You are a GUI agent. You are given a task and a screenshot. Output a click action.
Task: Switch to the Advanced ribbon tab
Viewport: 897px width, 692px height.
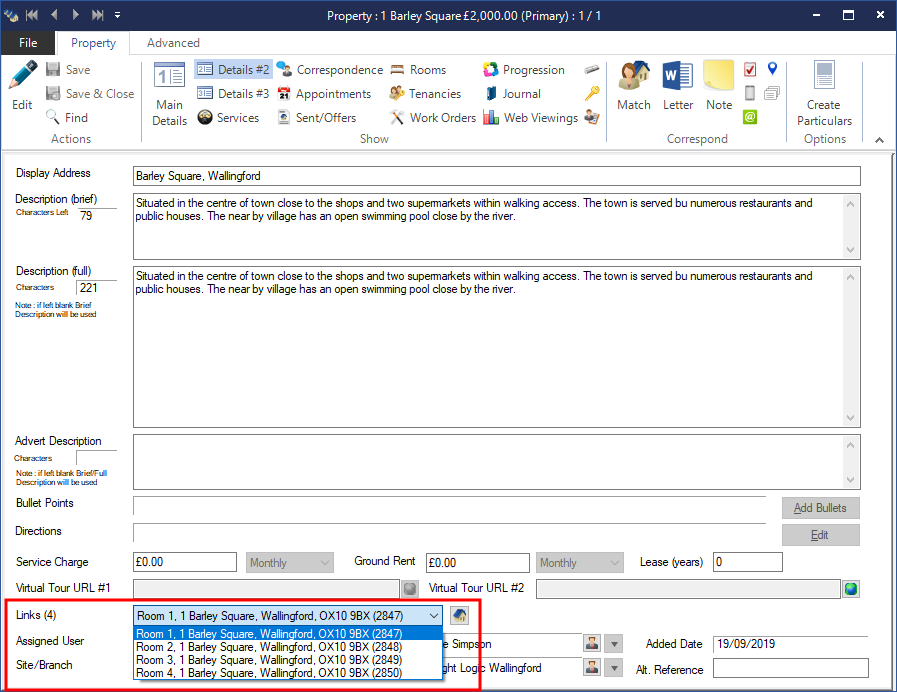173,43
